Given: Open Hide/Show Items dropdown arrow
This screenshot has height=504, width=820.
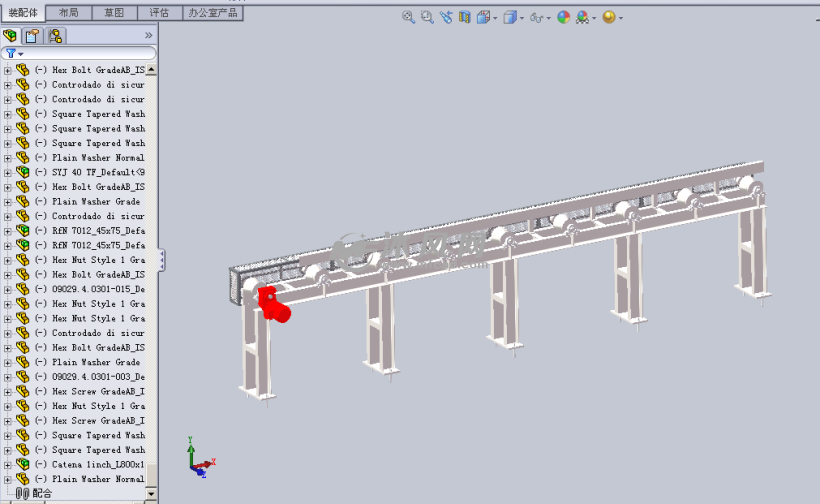Looking at the screenshot, I should [x=548, y=18].
